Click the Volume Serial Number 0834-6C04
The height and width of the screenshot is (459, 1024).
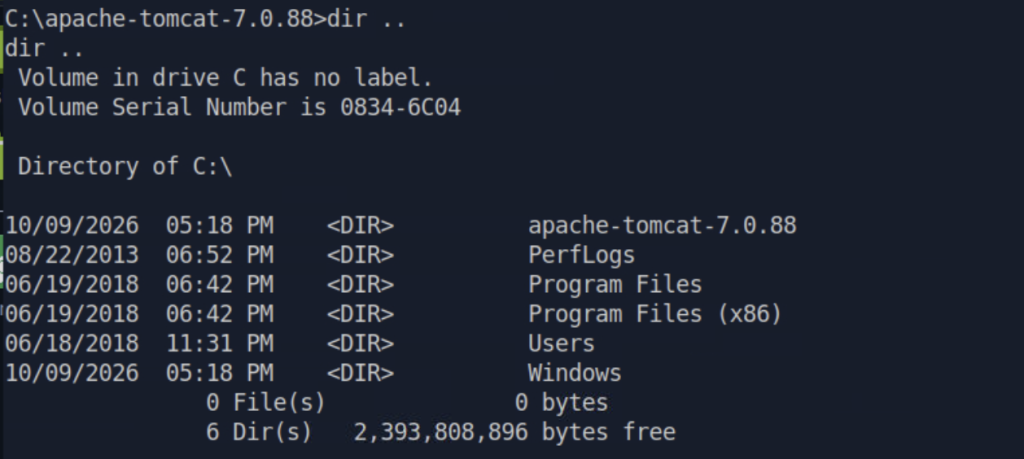coord(401,107)
